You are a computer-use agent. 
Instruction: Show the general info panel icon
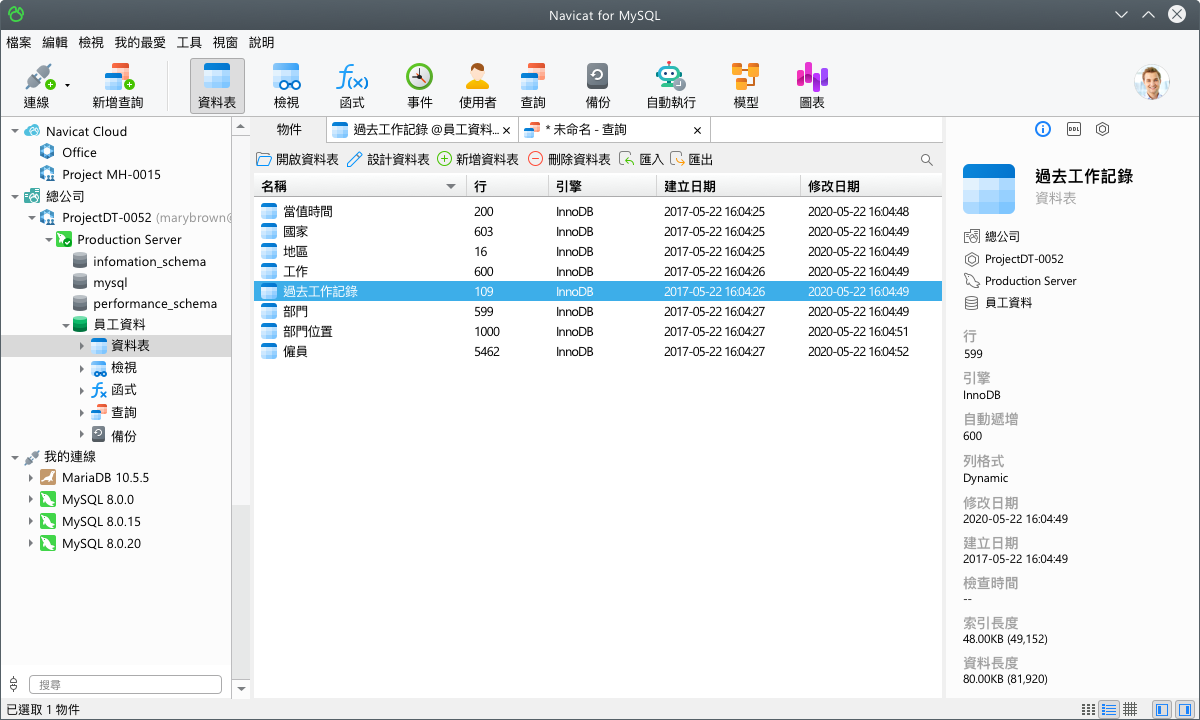[x=1043, y=129]
